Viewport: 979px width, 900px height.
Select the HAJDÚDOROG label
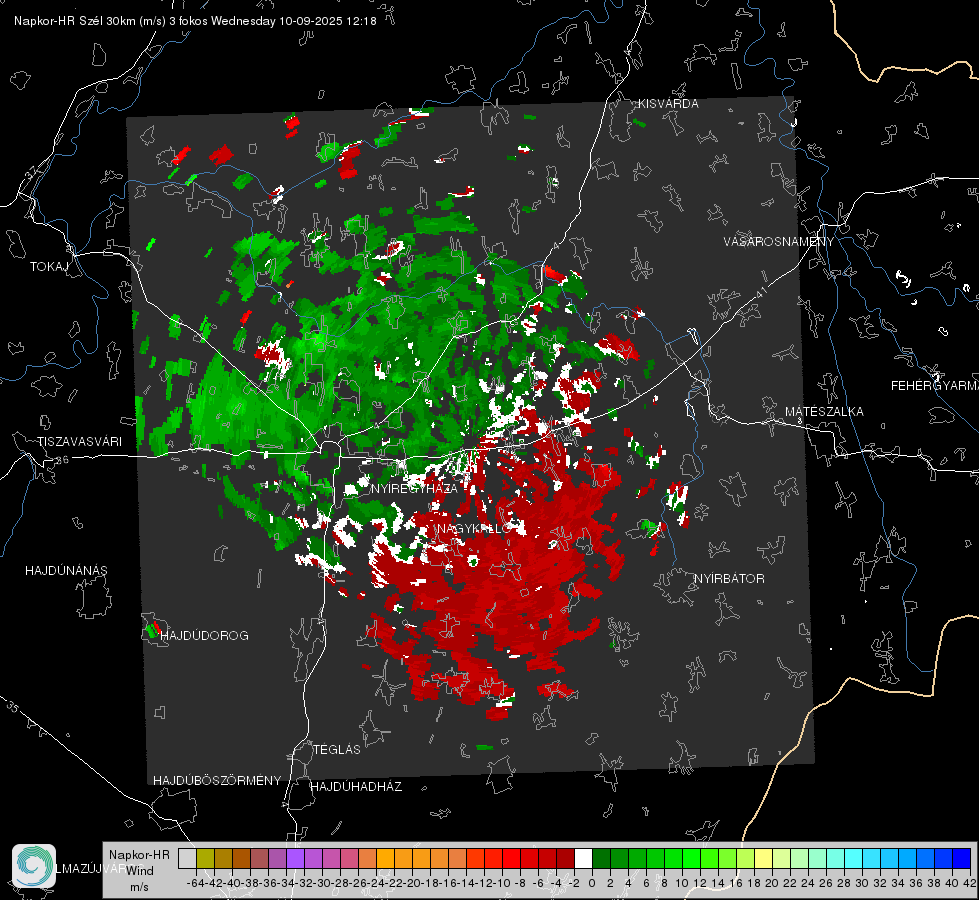[x=204, y=636]
